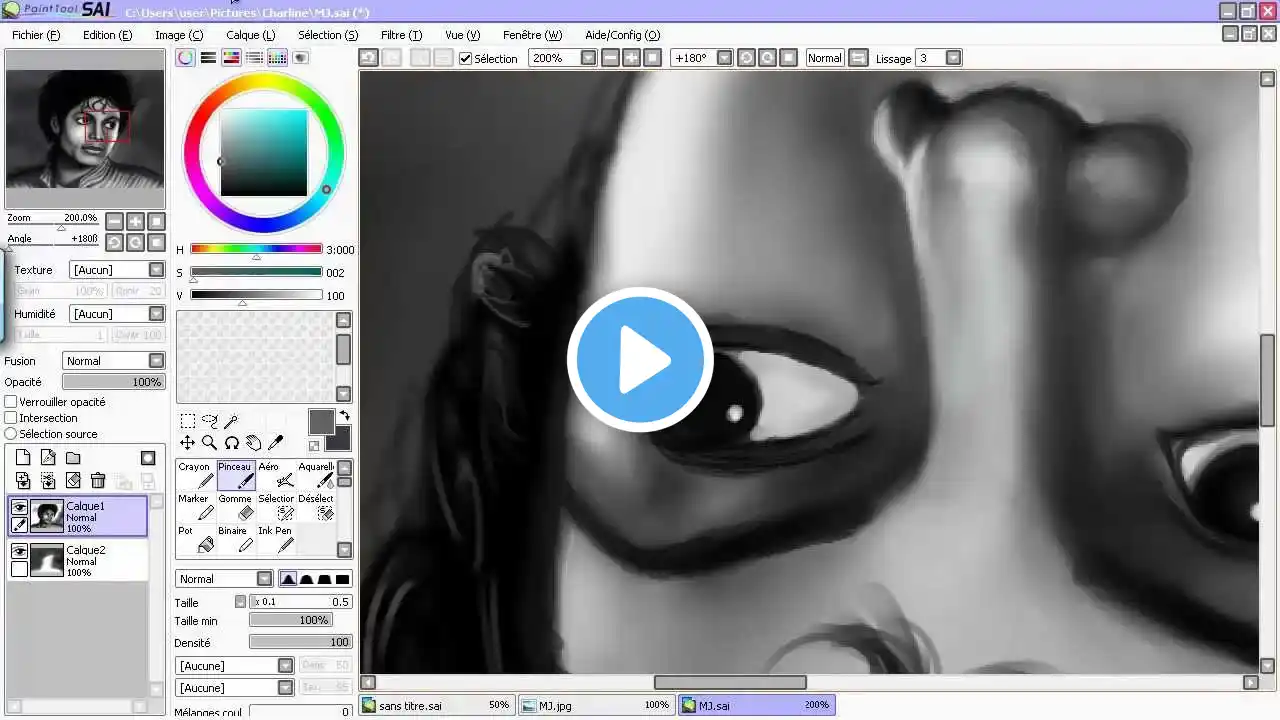The height and width of the screenshot is (720, 1280).
Task: Create a new normal layer
Action: point(23,458)
